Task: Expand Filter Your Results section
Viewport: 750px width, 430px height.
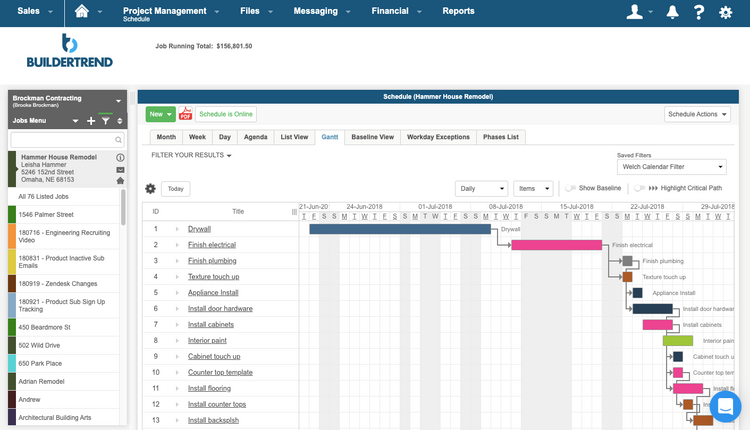Action: click(191, 155)
